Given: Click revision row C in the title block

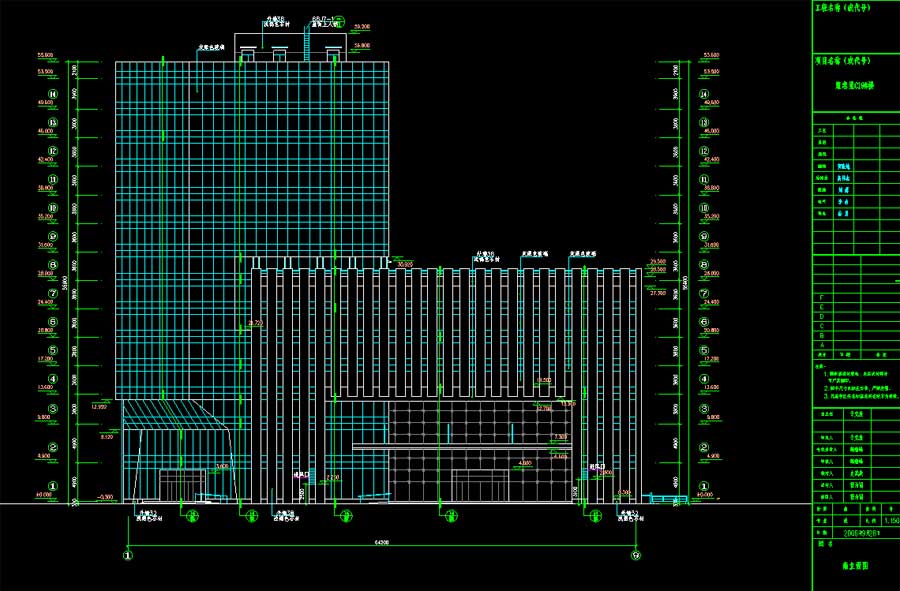Looking at the screenshot, I should (x=856, y=326).
